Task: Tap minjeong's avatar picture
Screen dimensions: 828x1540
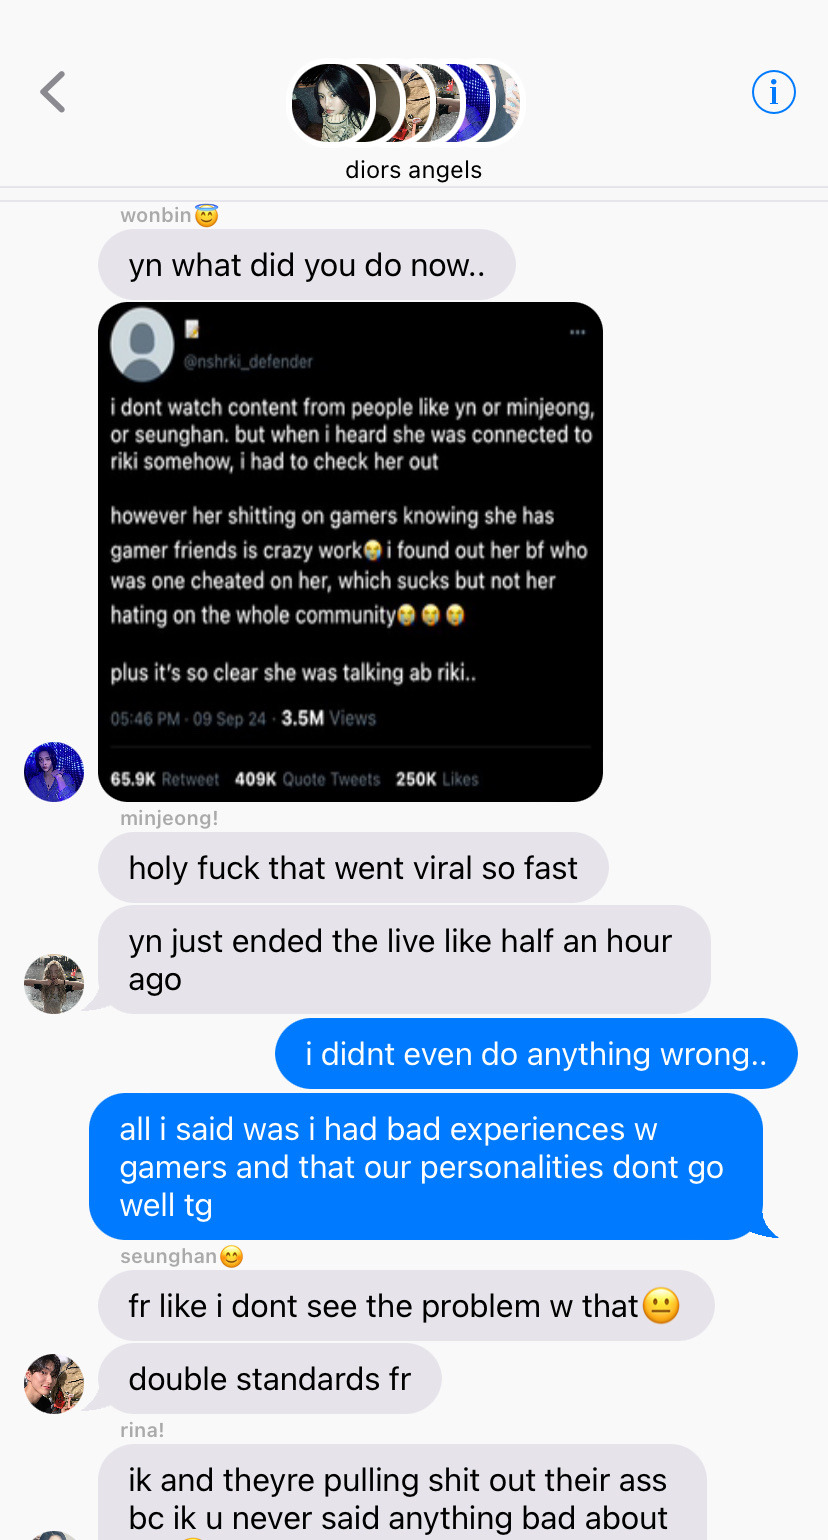Action: pyautogui.click(x=54, y=984)
